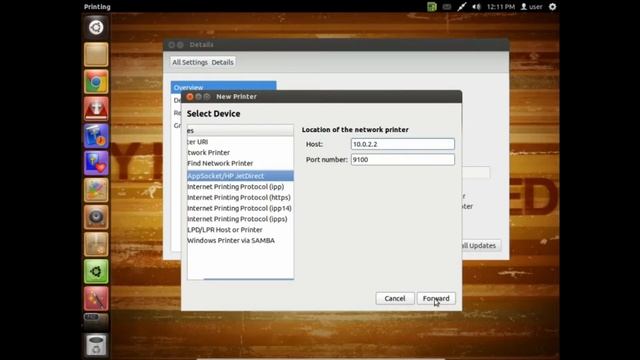
Task: Open the keyboard indicator in top panel
Action: [447, 7]
